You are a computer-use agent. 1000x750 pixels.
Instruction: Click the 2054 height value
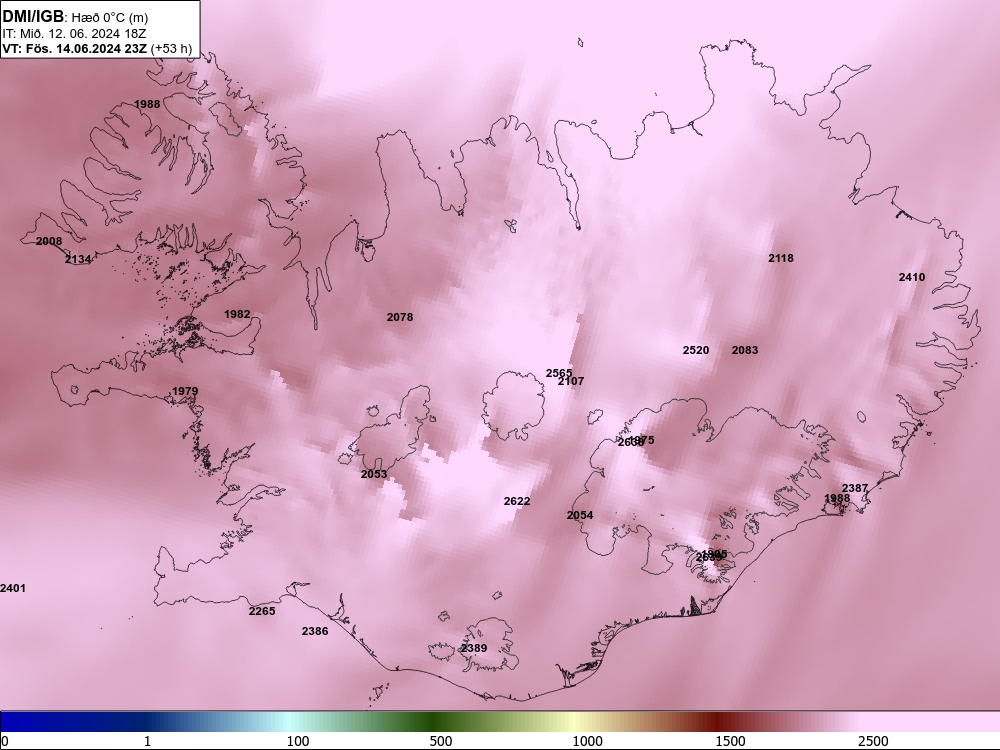pyautogui.click(x=580, y=515)
